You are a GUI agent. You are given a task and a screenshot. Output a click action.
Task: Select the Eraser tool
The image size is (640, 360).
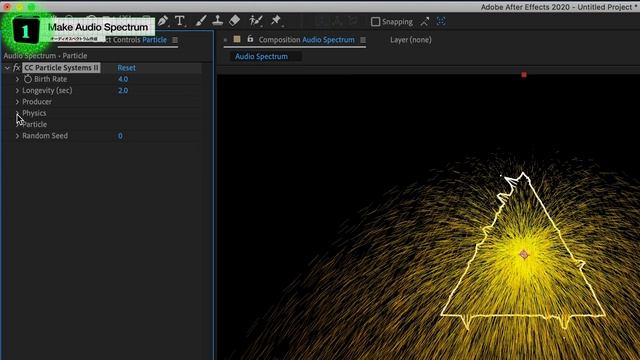(234, 21)
